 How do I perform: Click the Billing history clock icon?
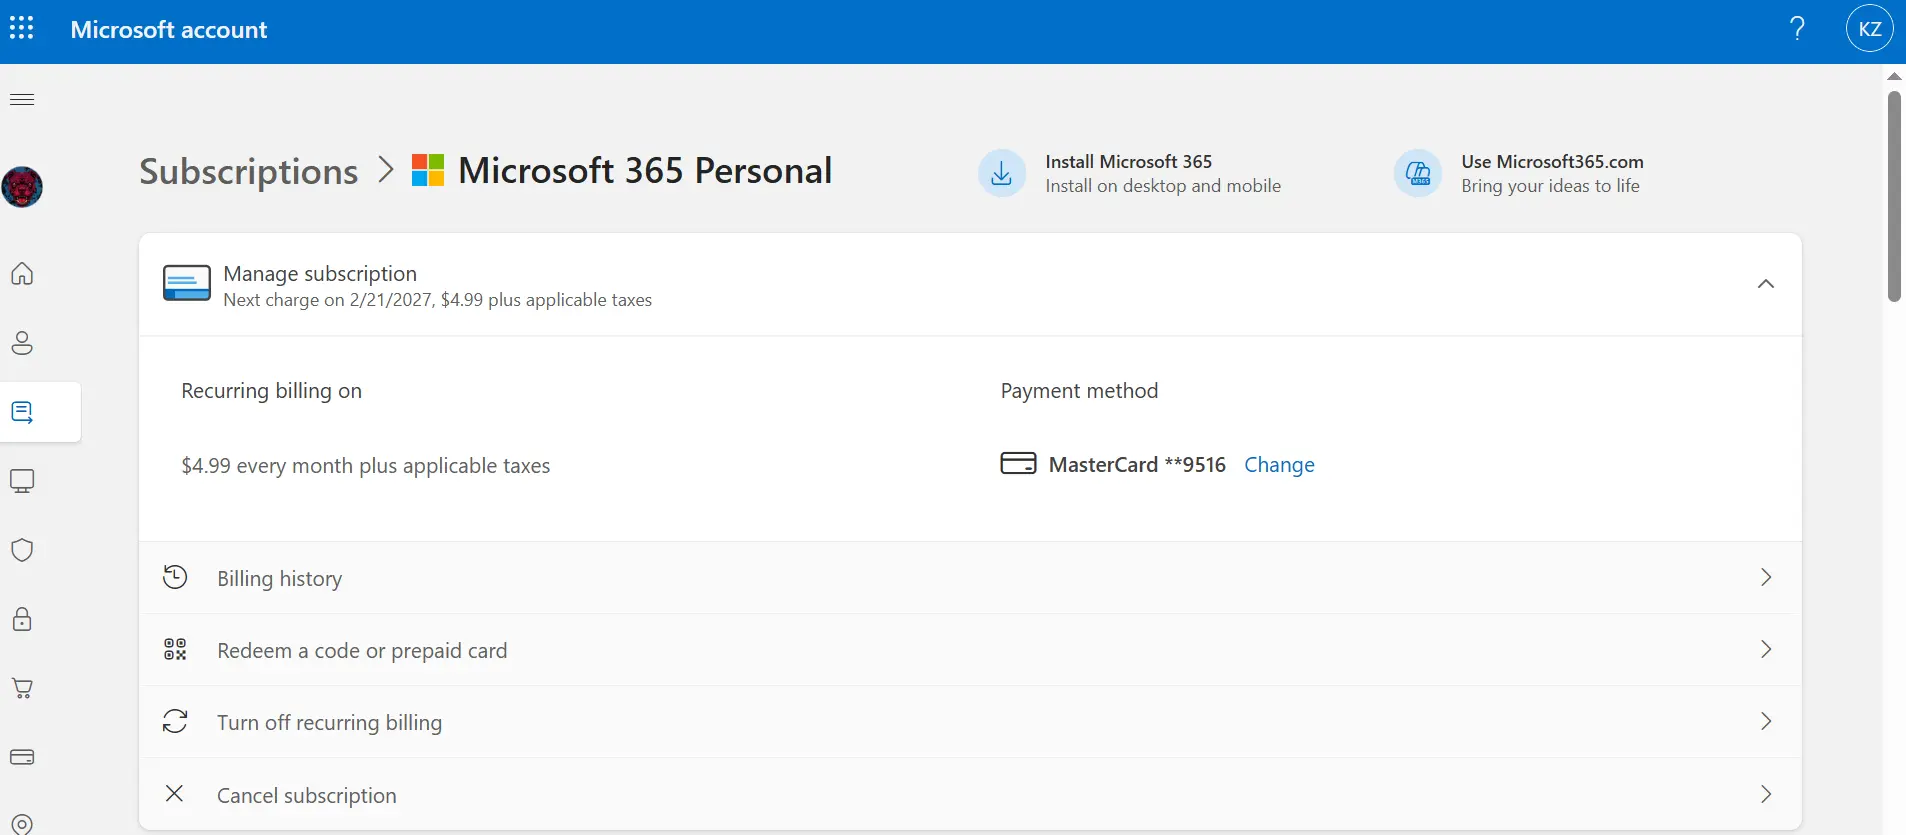pos(175,577)
